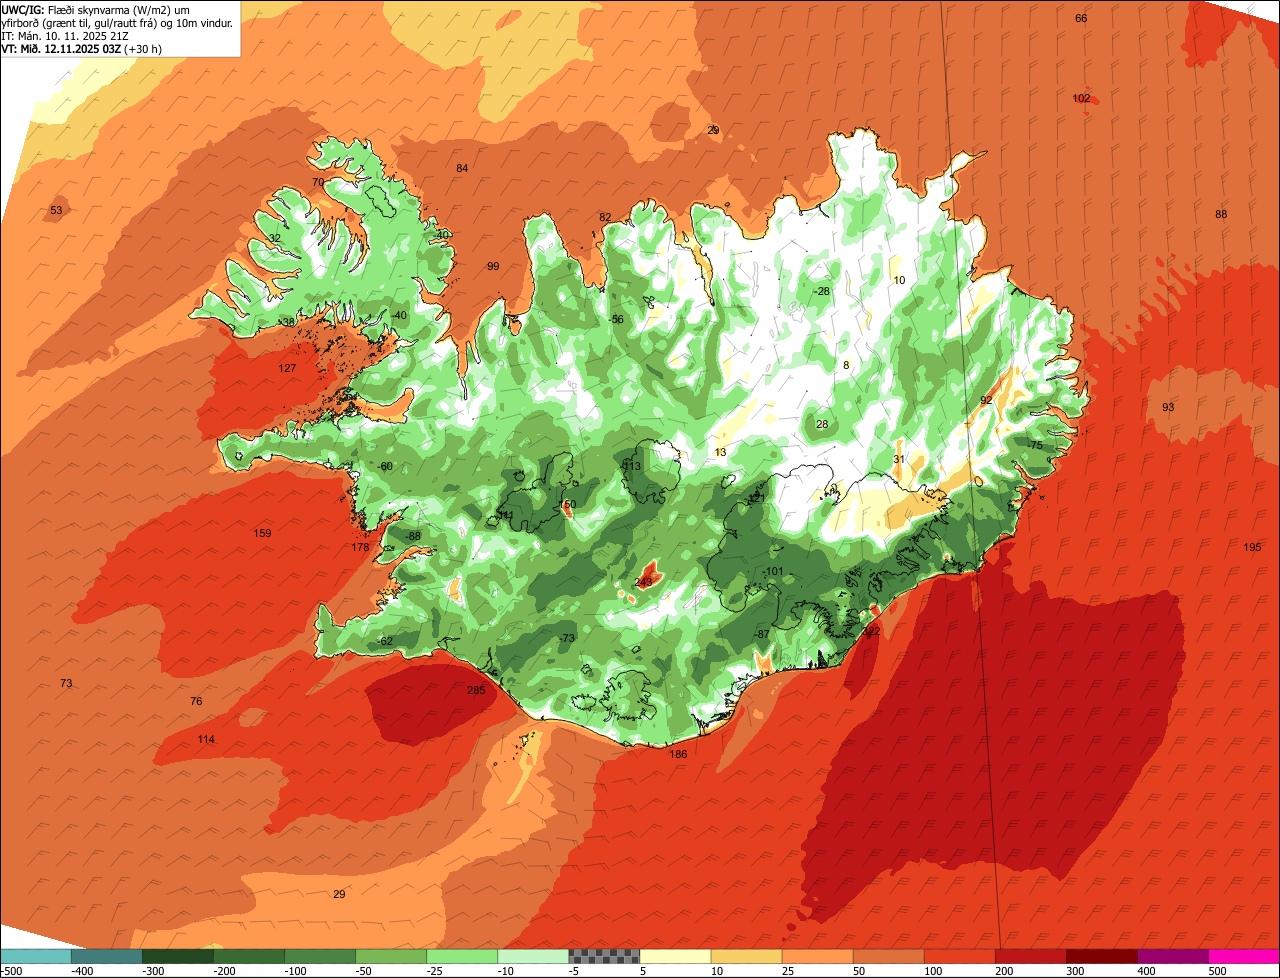The image size is (1280, 978).
Task: Click the map value '122' on the southeast coast
Action: tap(872, 631)
